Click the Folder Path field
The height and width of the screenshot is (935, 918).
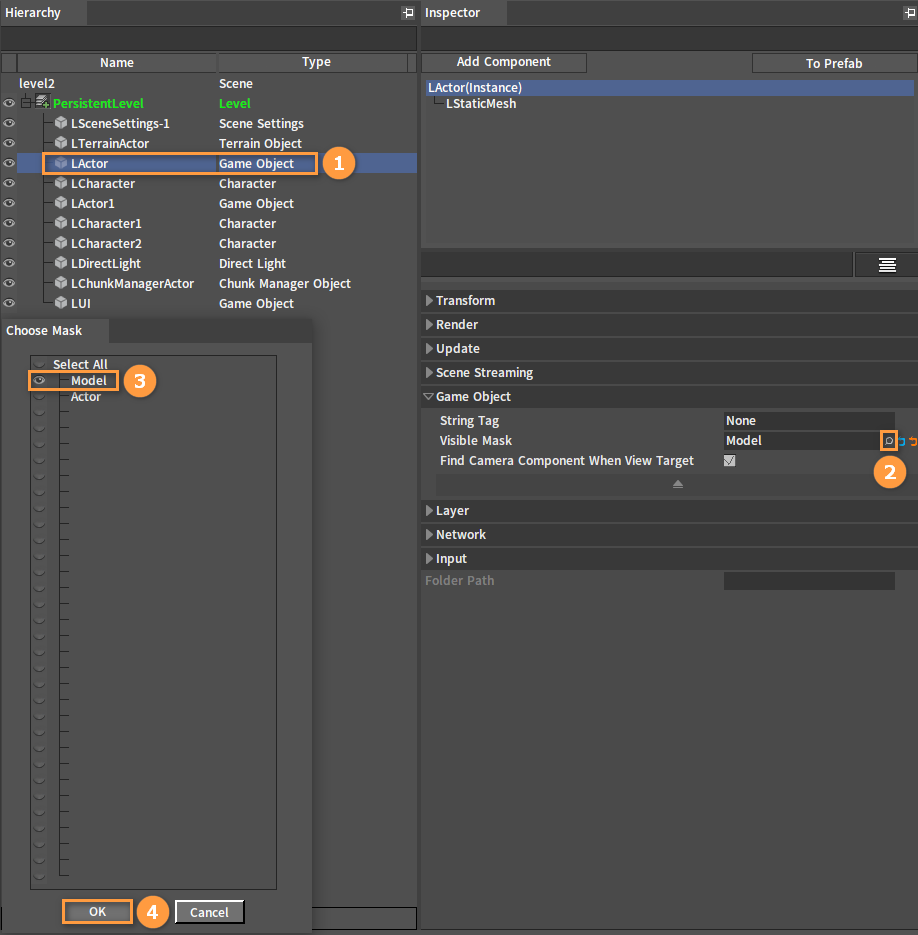tap(809, 581)
